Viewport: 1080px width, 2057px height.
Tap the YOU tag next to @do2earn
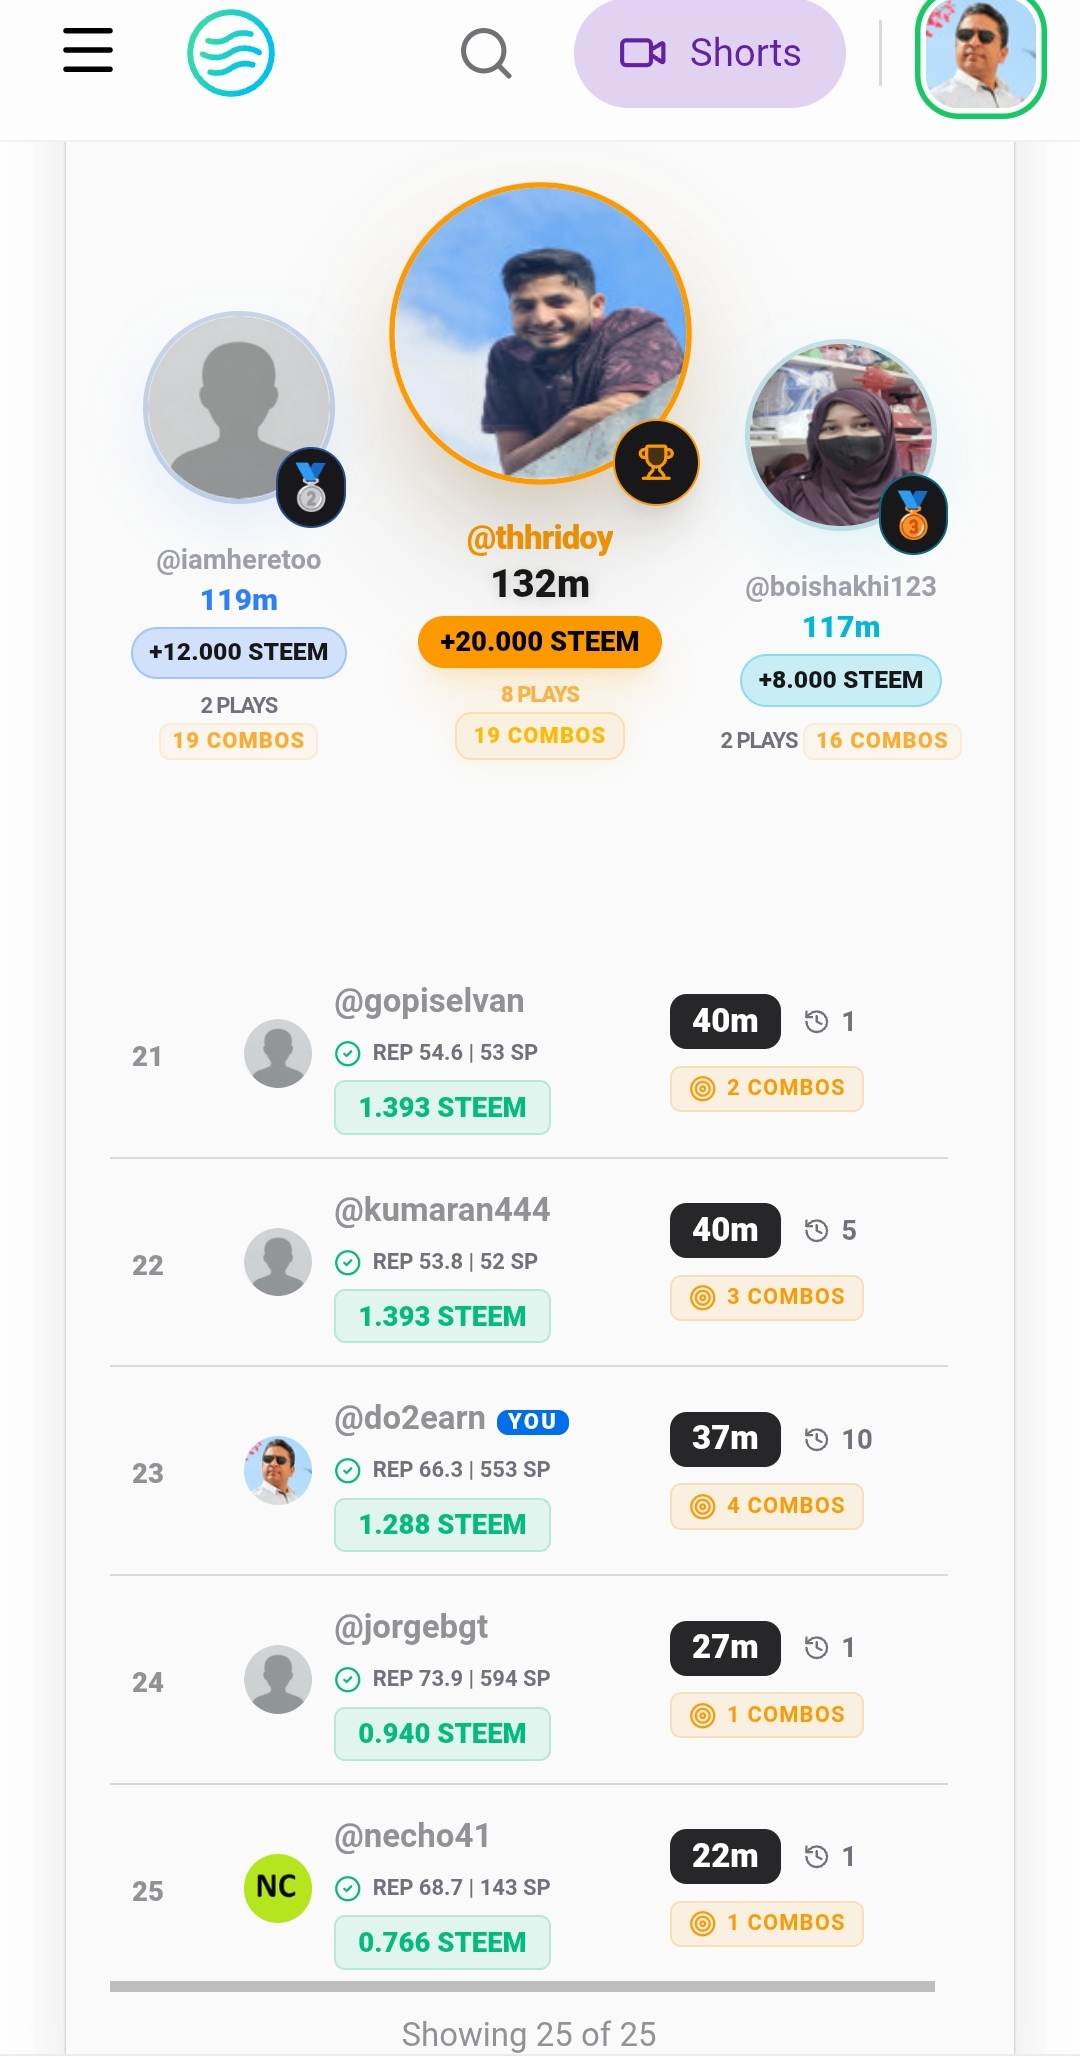(533, 1421)
